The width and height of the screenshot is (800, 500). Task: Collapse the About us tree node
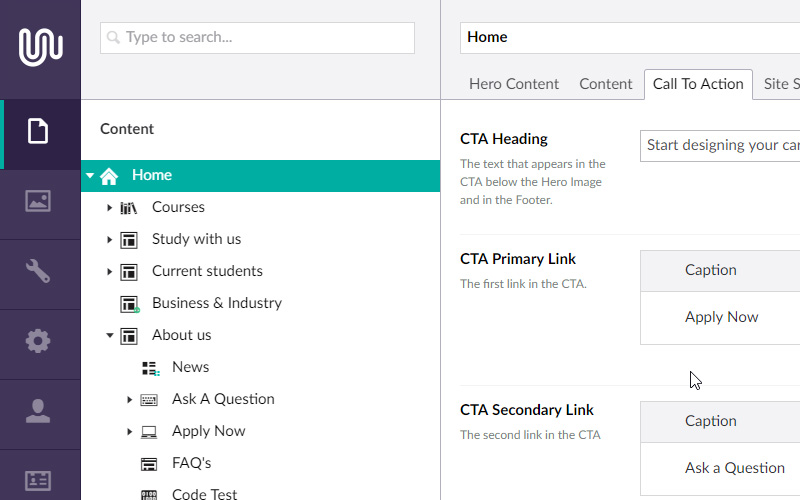[109, 336]
